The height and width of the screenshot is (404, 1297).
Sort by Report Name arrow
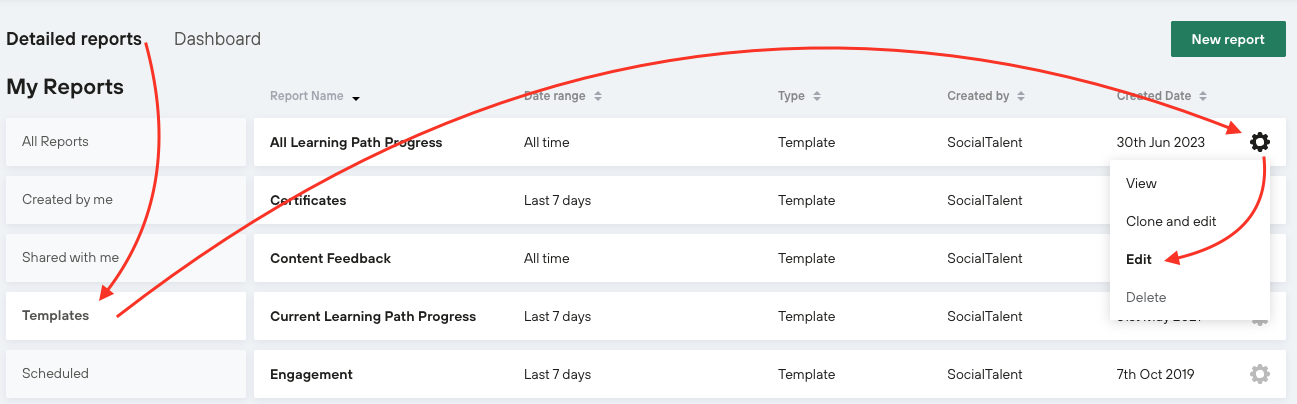pos(355,98)
